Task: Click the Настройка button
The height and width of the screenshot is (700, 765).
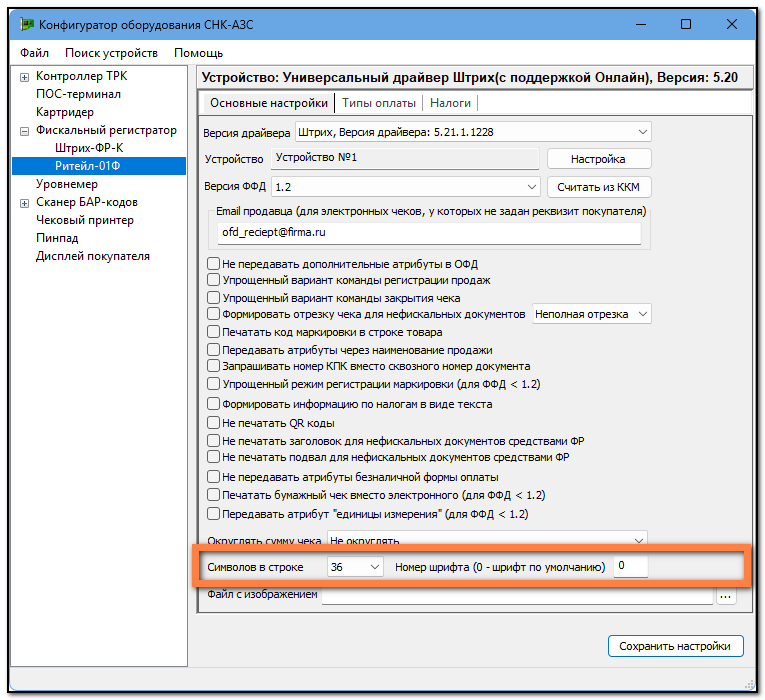Action: click(599, 159)
